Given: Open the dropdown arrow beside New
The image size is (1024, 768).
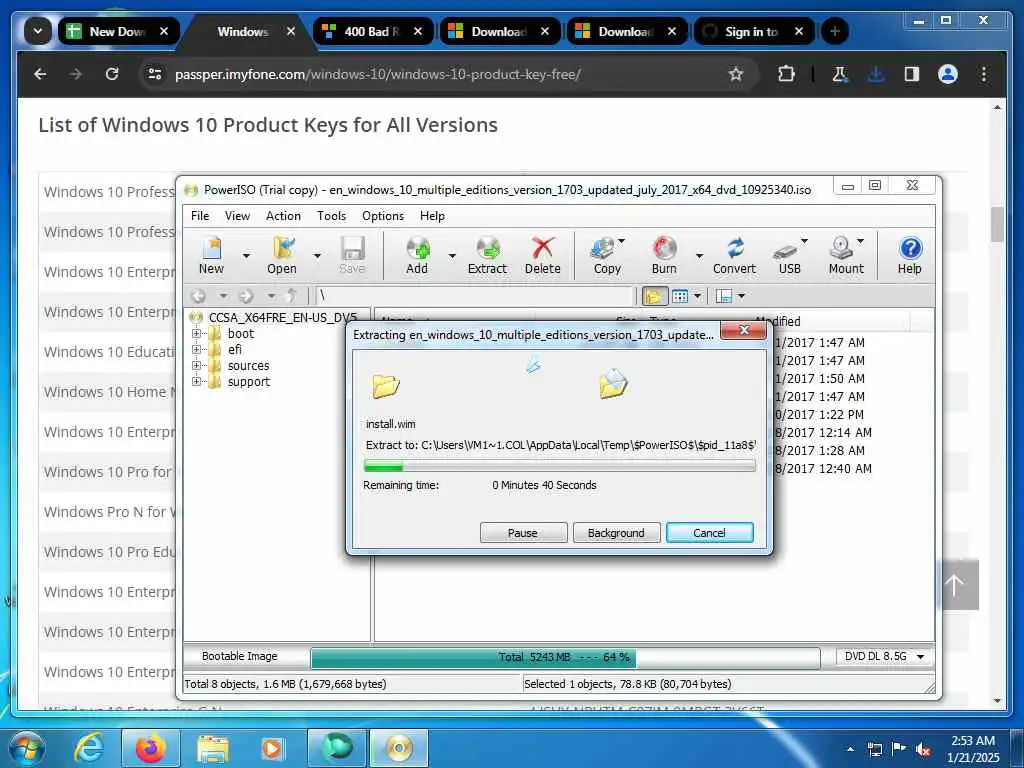Looking at the screenshot, I should click(246, 256).
